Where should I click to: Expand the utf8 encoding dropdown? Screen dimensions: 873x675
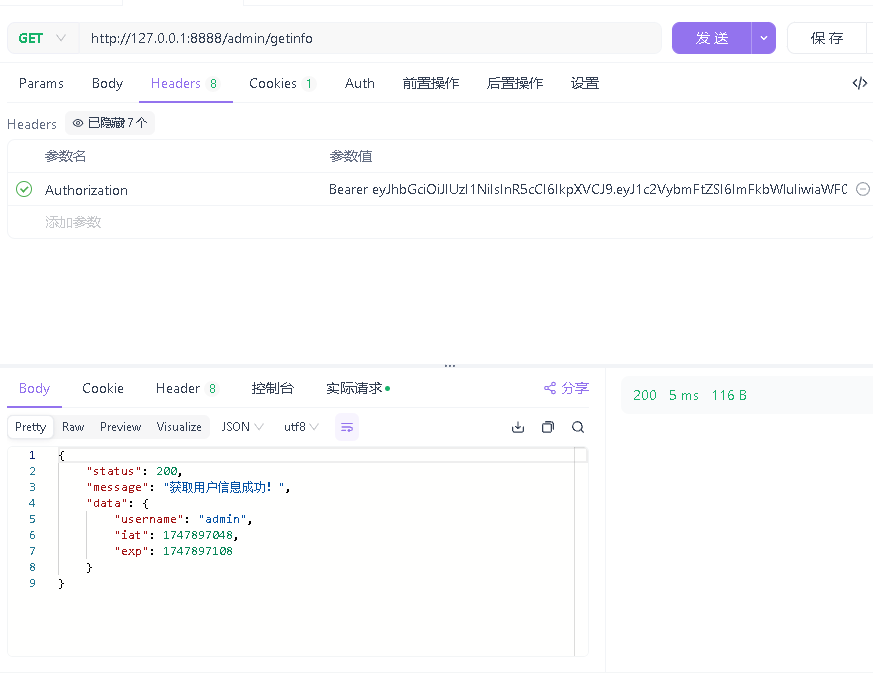point(300,427)
